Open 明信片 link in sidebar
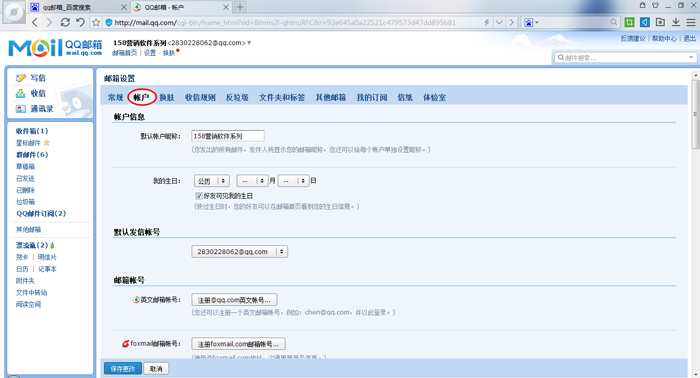Viewport: 700px width, 378px height. (x=47, y=257)
